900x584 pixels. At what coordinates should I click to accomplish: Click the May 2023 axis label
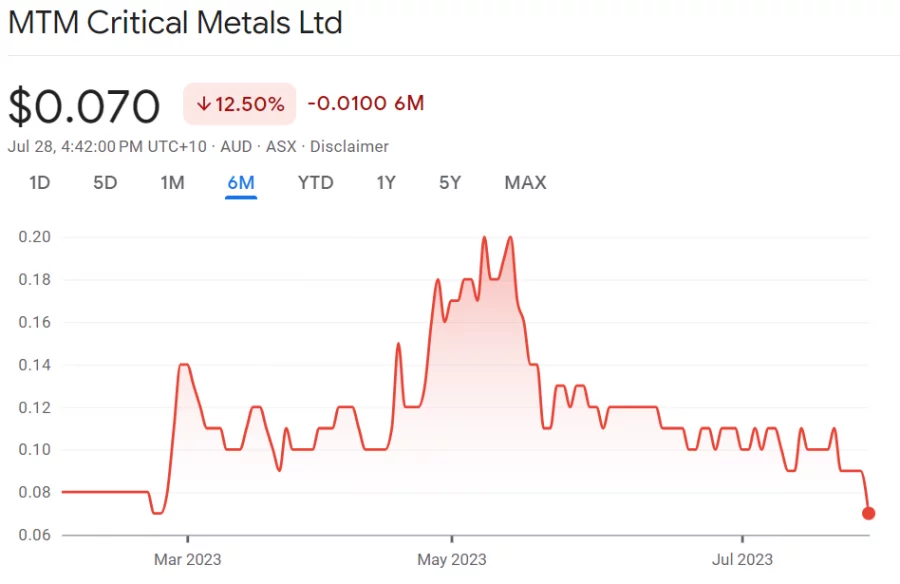(x=451, y=560)
